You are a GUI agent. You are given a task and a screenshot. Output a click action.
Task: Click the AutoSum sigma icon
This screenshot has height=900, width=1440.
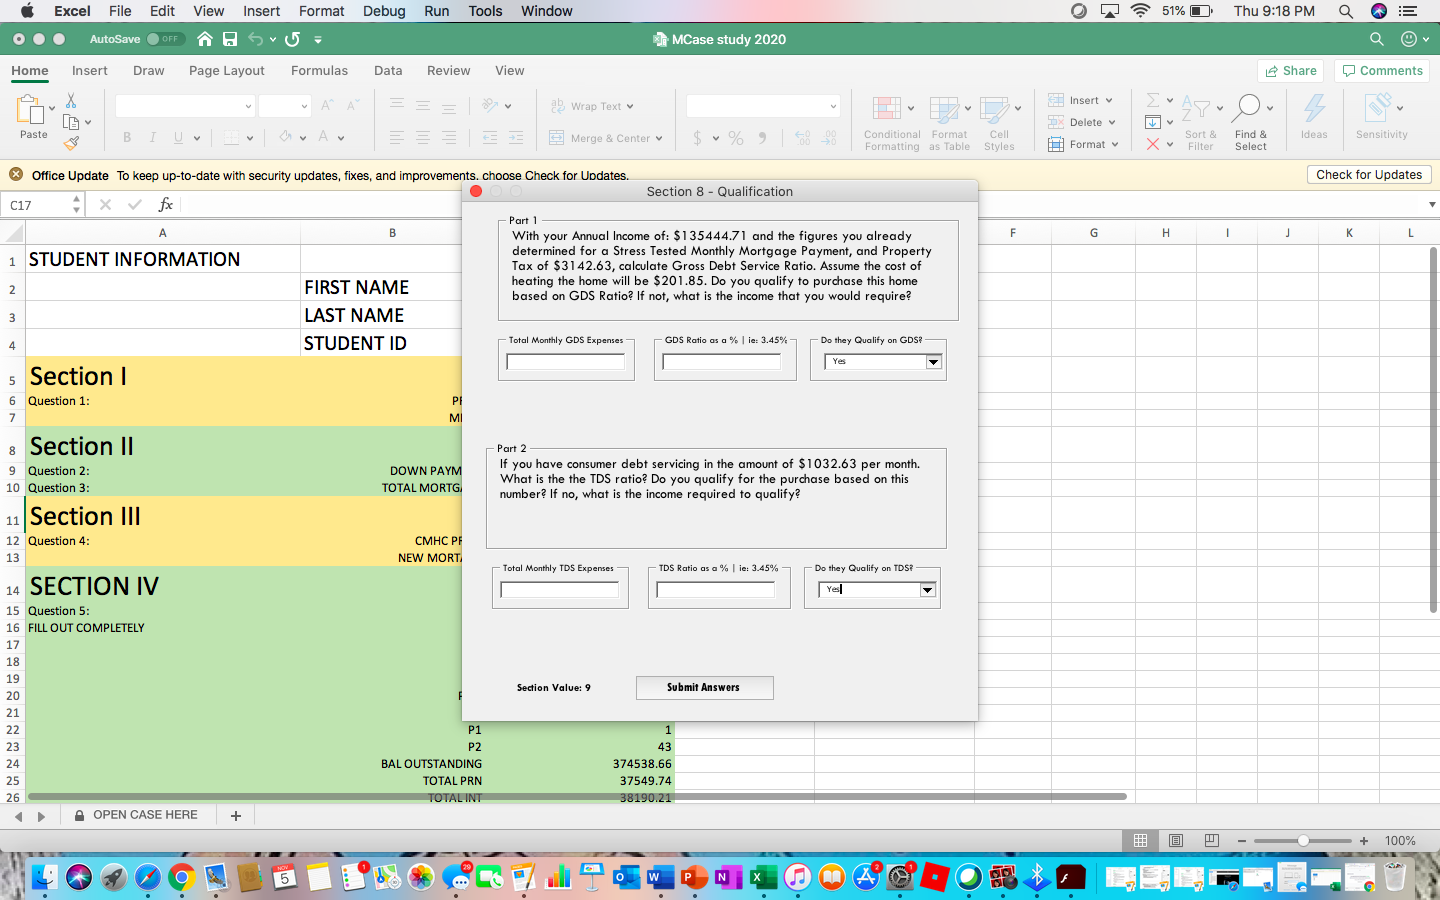[1153, 100]
